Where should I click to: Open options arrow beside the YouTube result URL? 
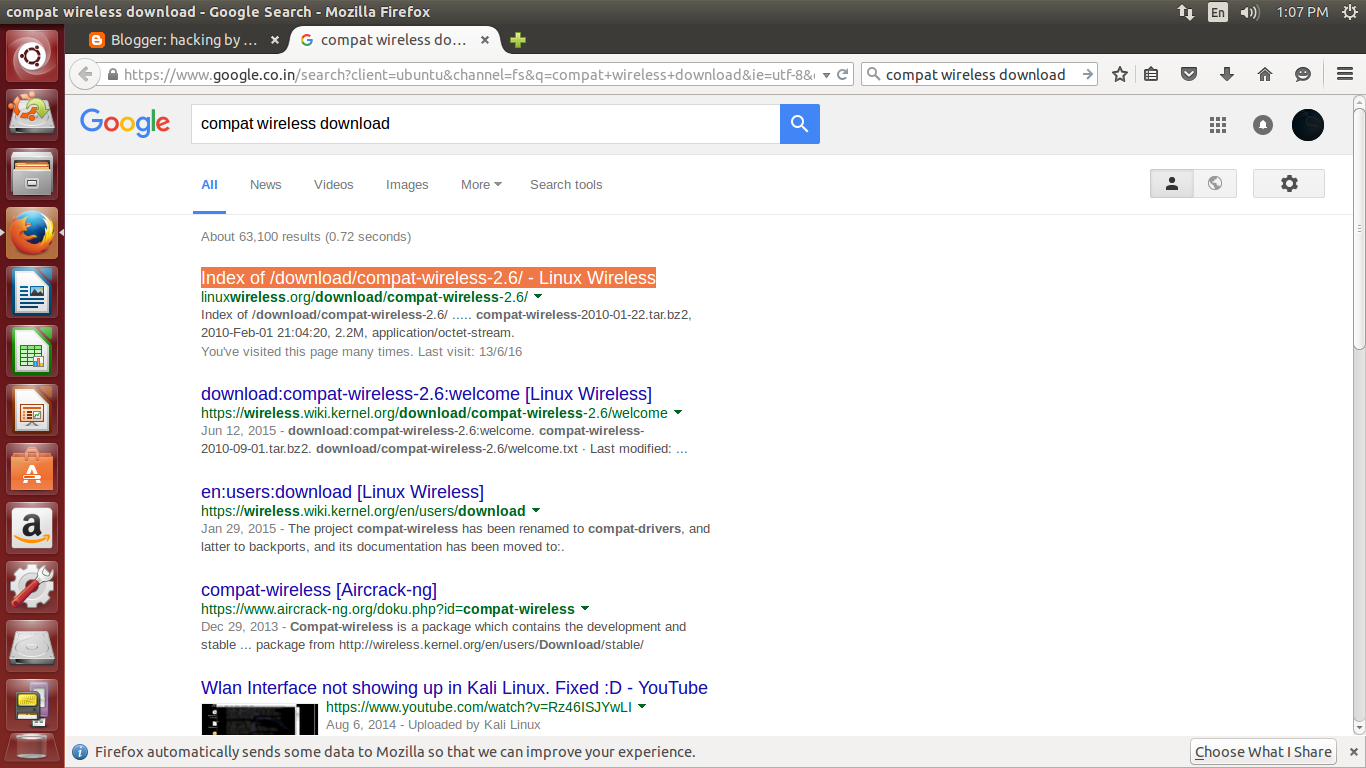pyautogui.click(x=642, y=707)
